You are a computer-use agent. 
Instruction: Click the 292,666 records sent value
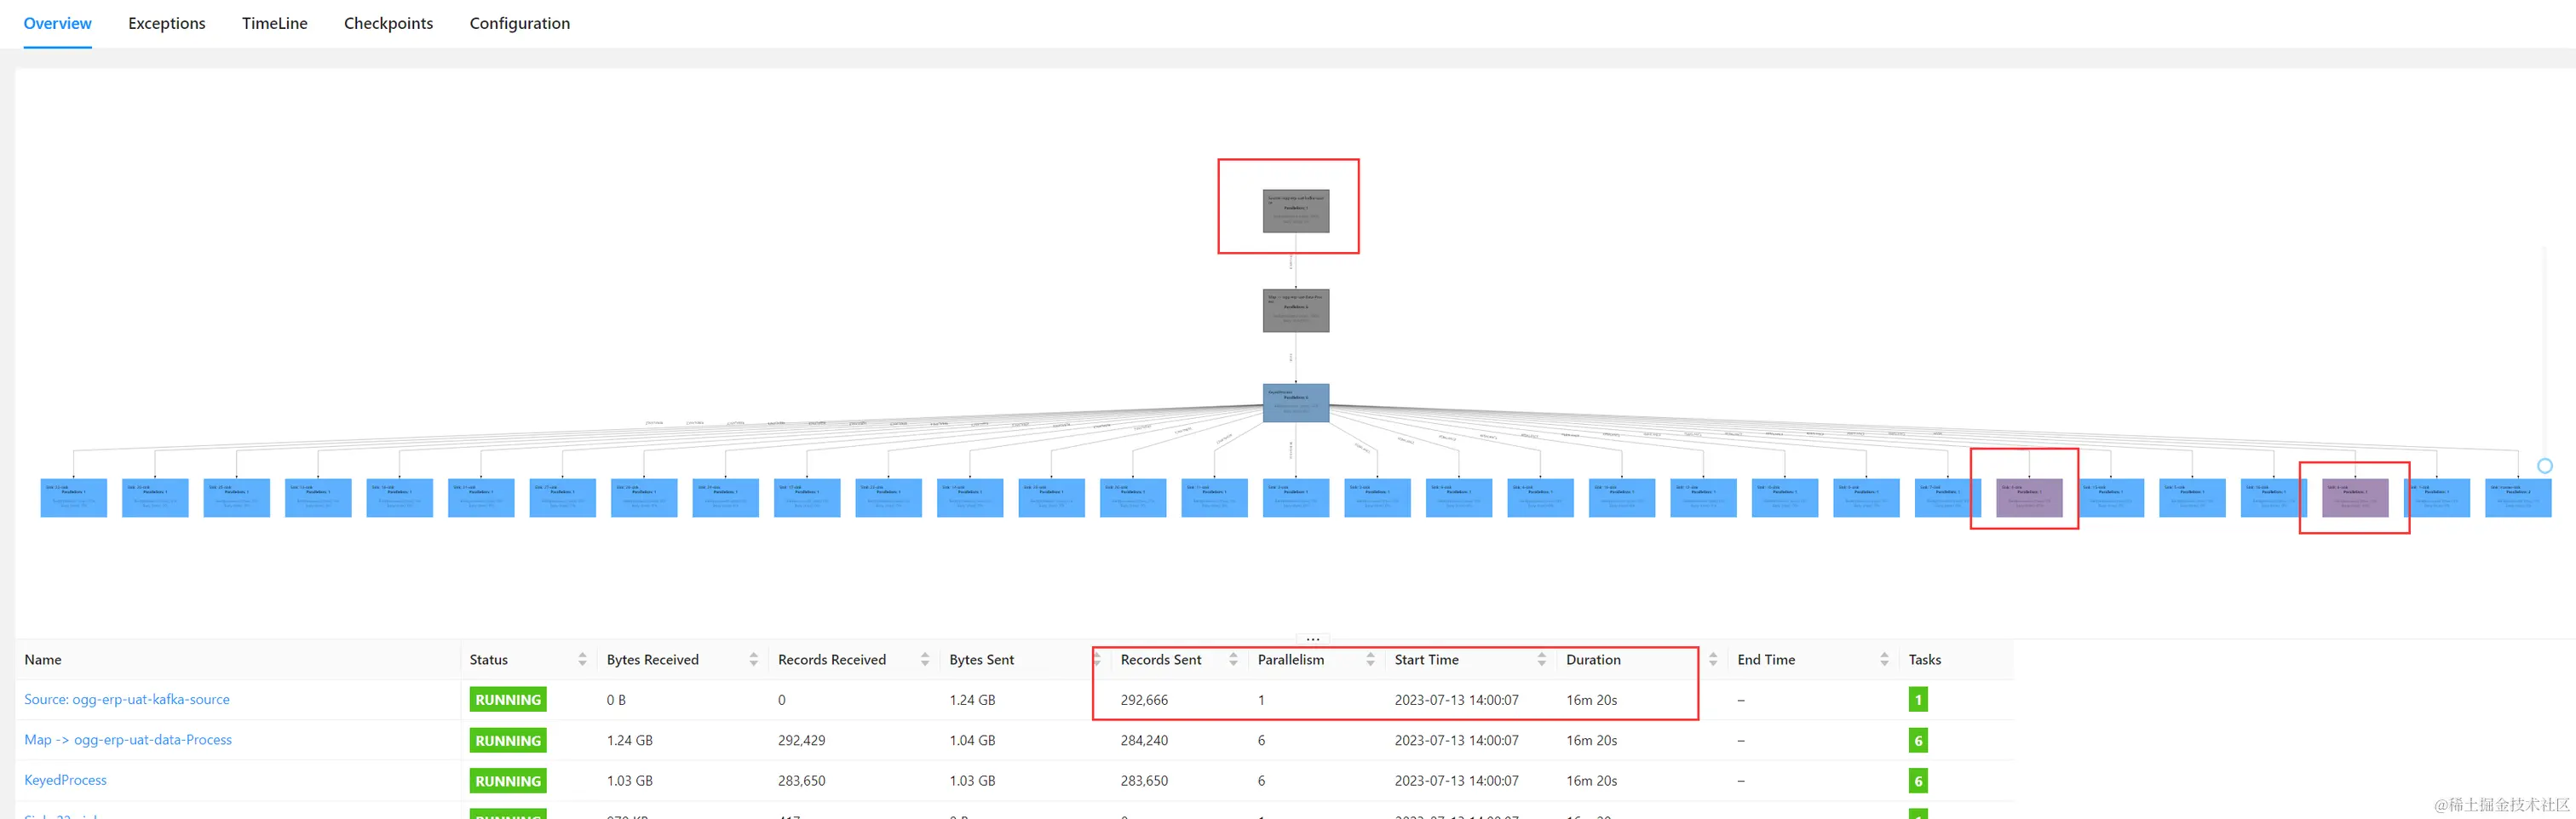pyautogui.click(x=1144, y=700)
